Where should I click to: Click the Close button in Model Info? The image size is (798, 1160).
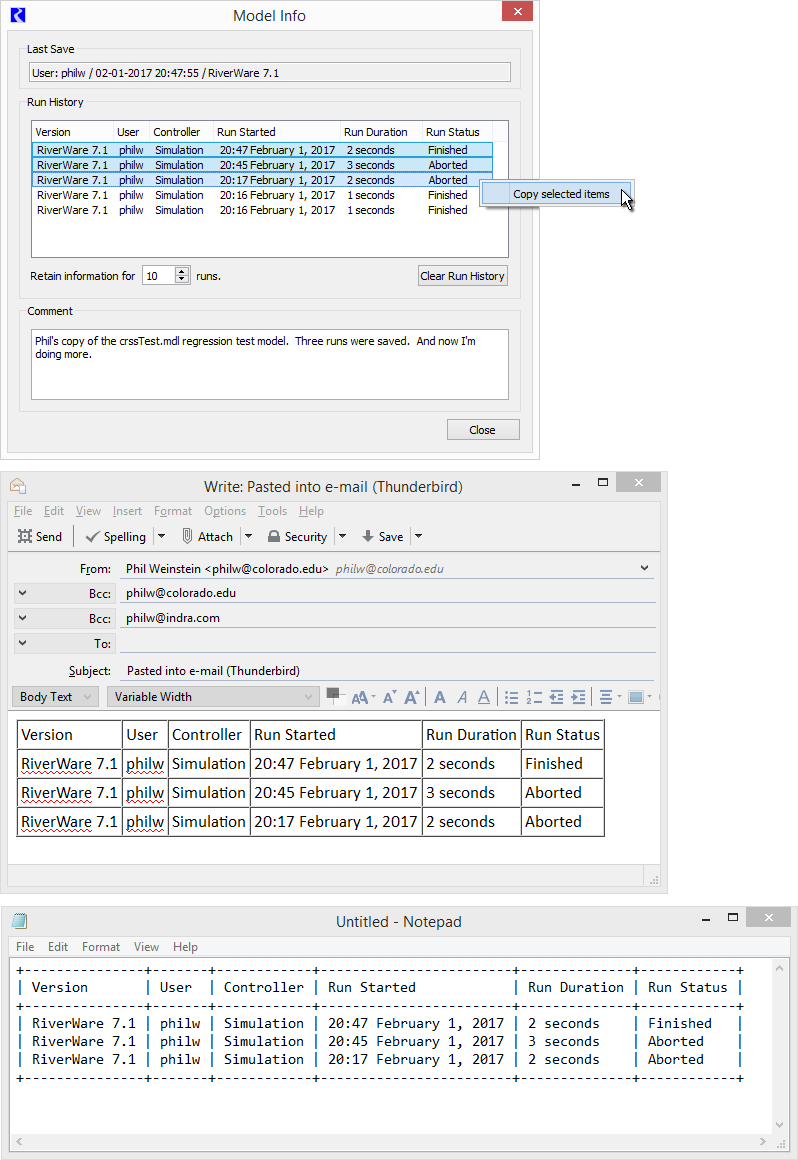483,430
